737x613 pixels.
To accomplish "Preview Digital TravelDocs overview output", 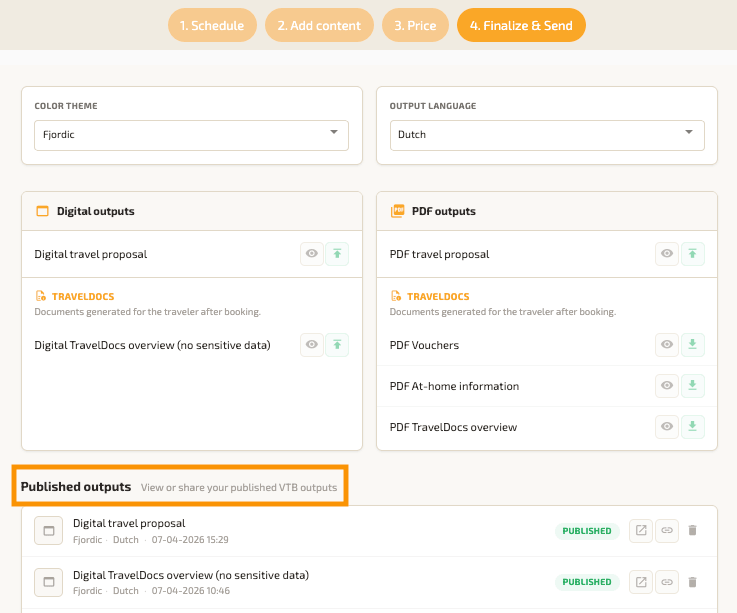I will [x=312, y=345].
